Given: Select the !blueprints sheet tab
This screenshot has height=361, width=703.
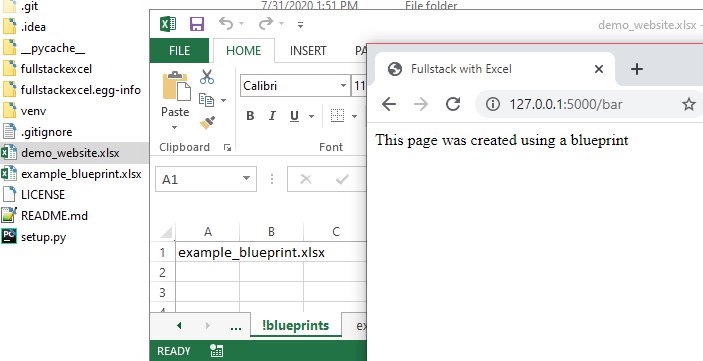Looking at the screenshot, I should tap(296, 326).
